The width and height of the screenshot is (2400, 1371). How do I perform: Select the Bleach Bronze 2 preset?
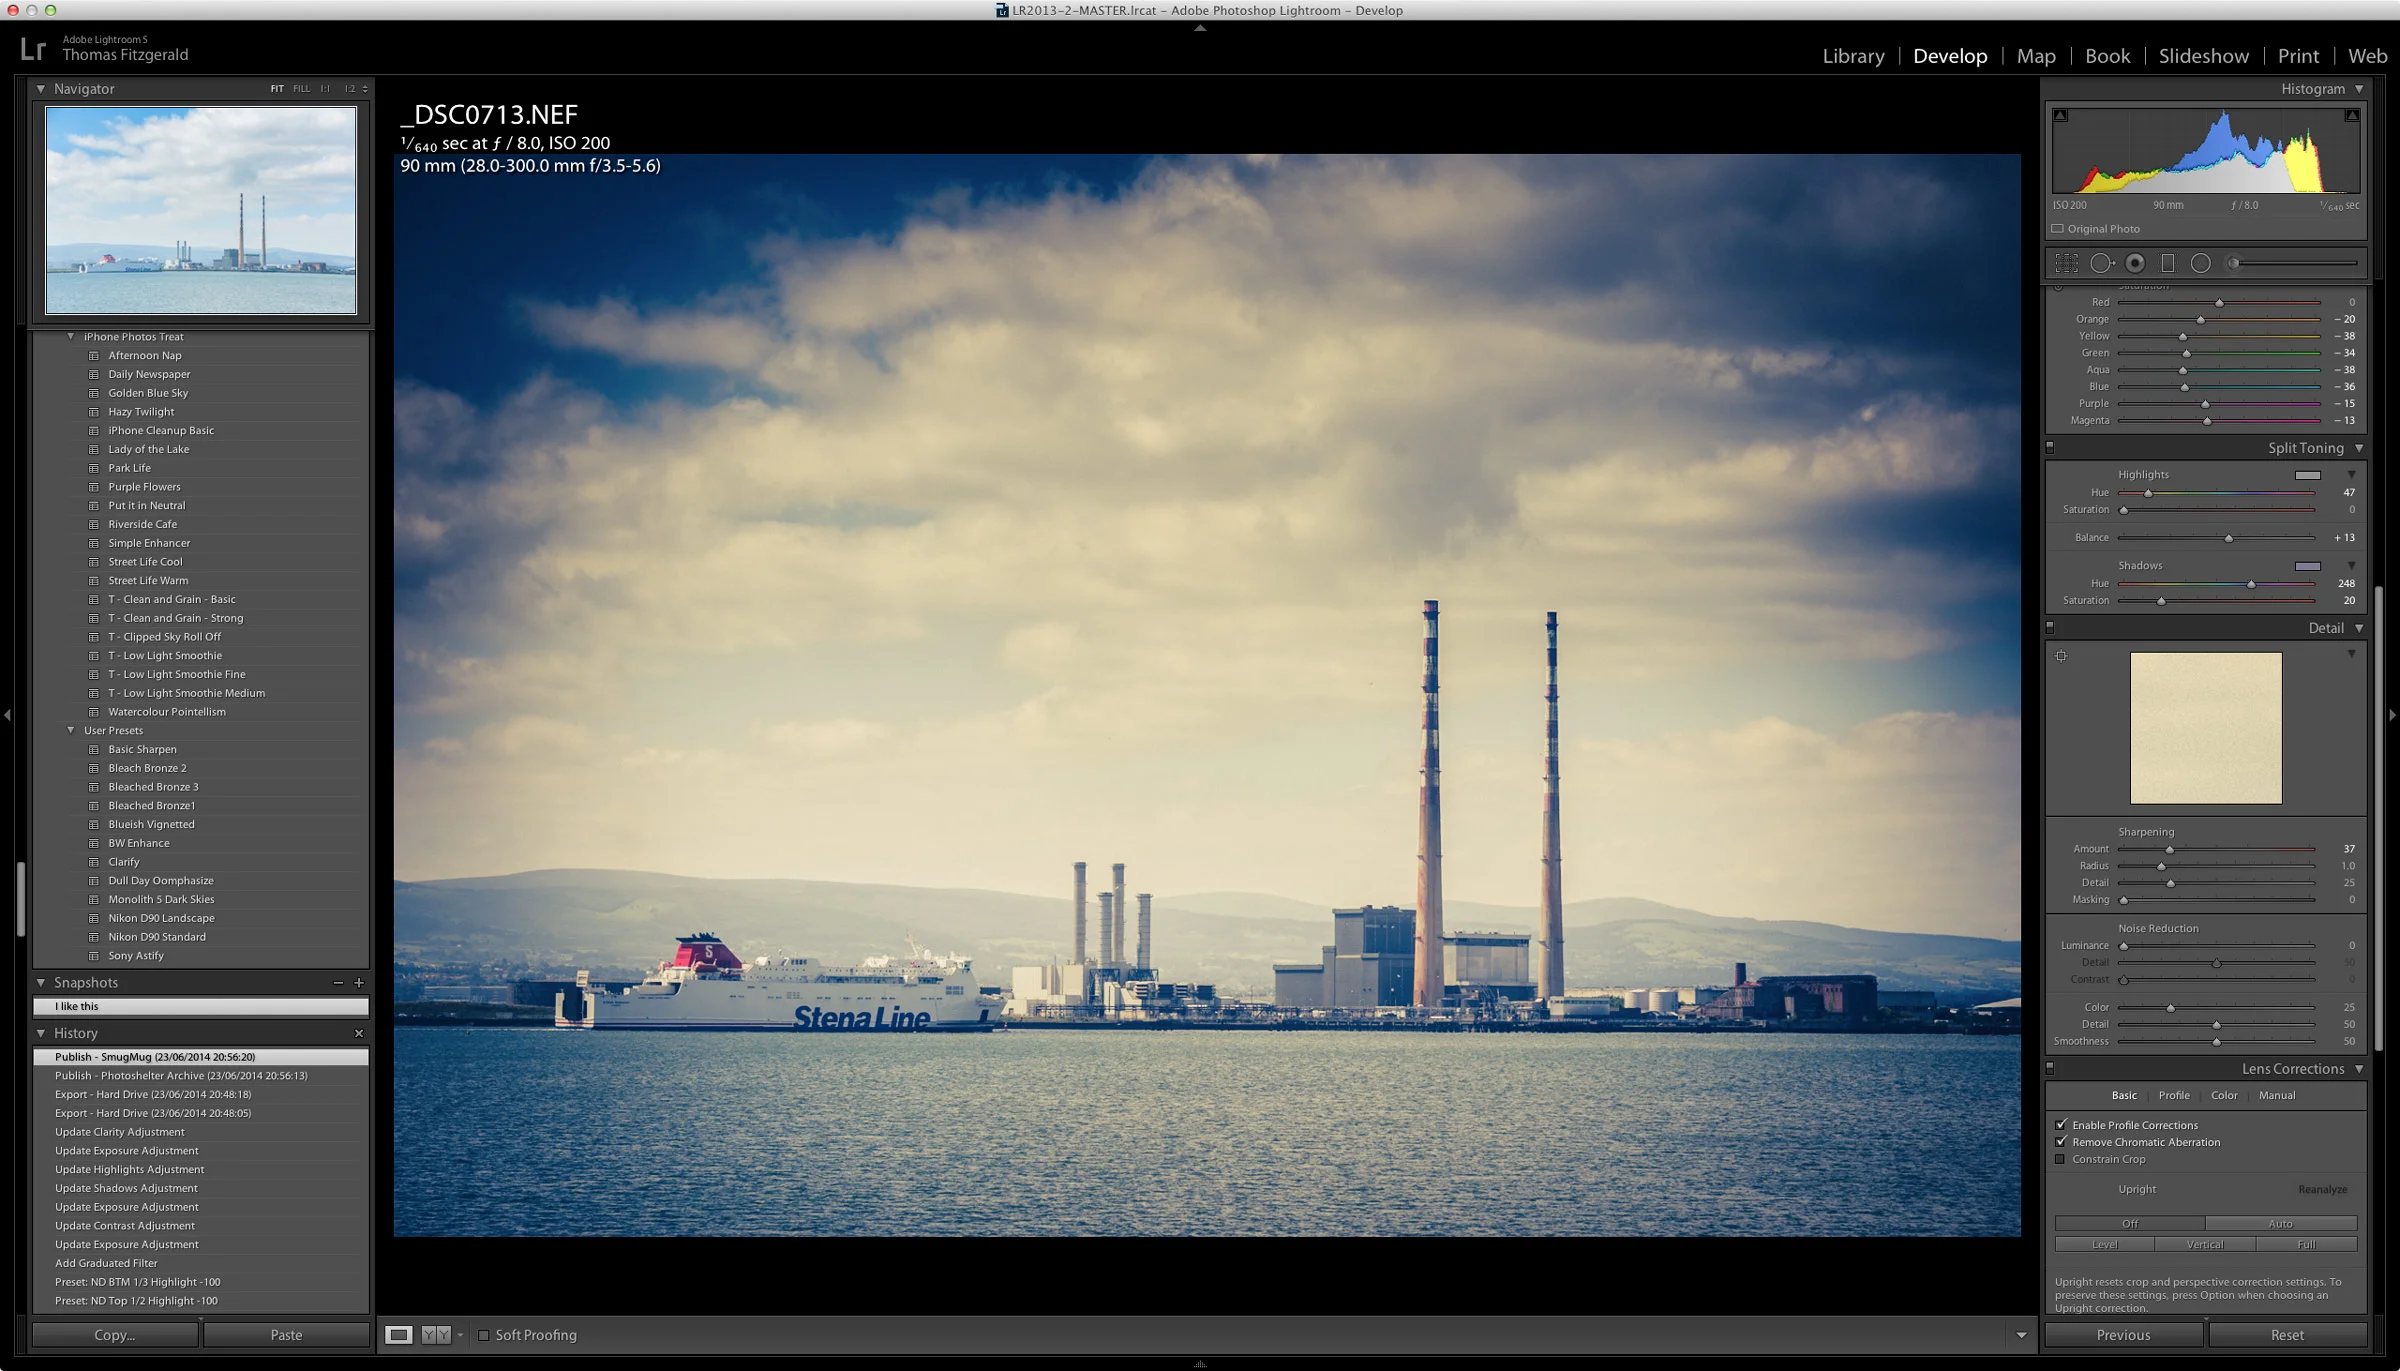[146, 767]
